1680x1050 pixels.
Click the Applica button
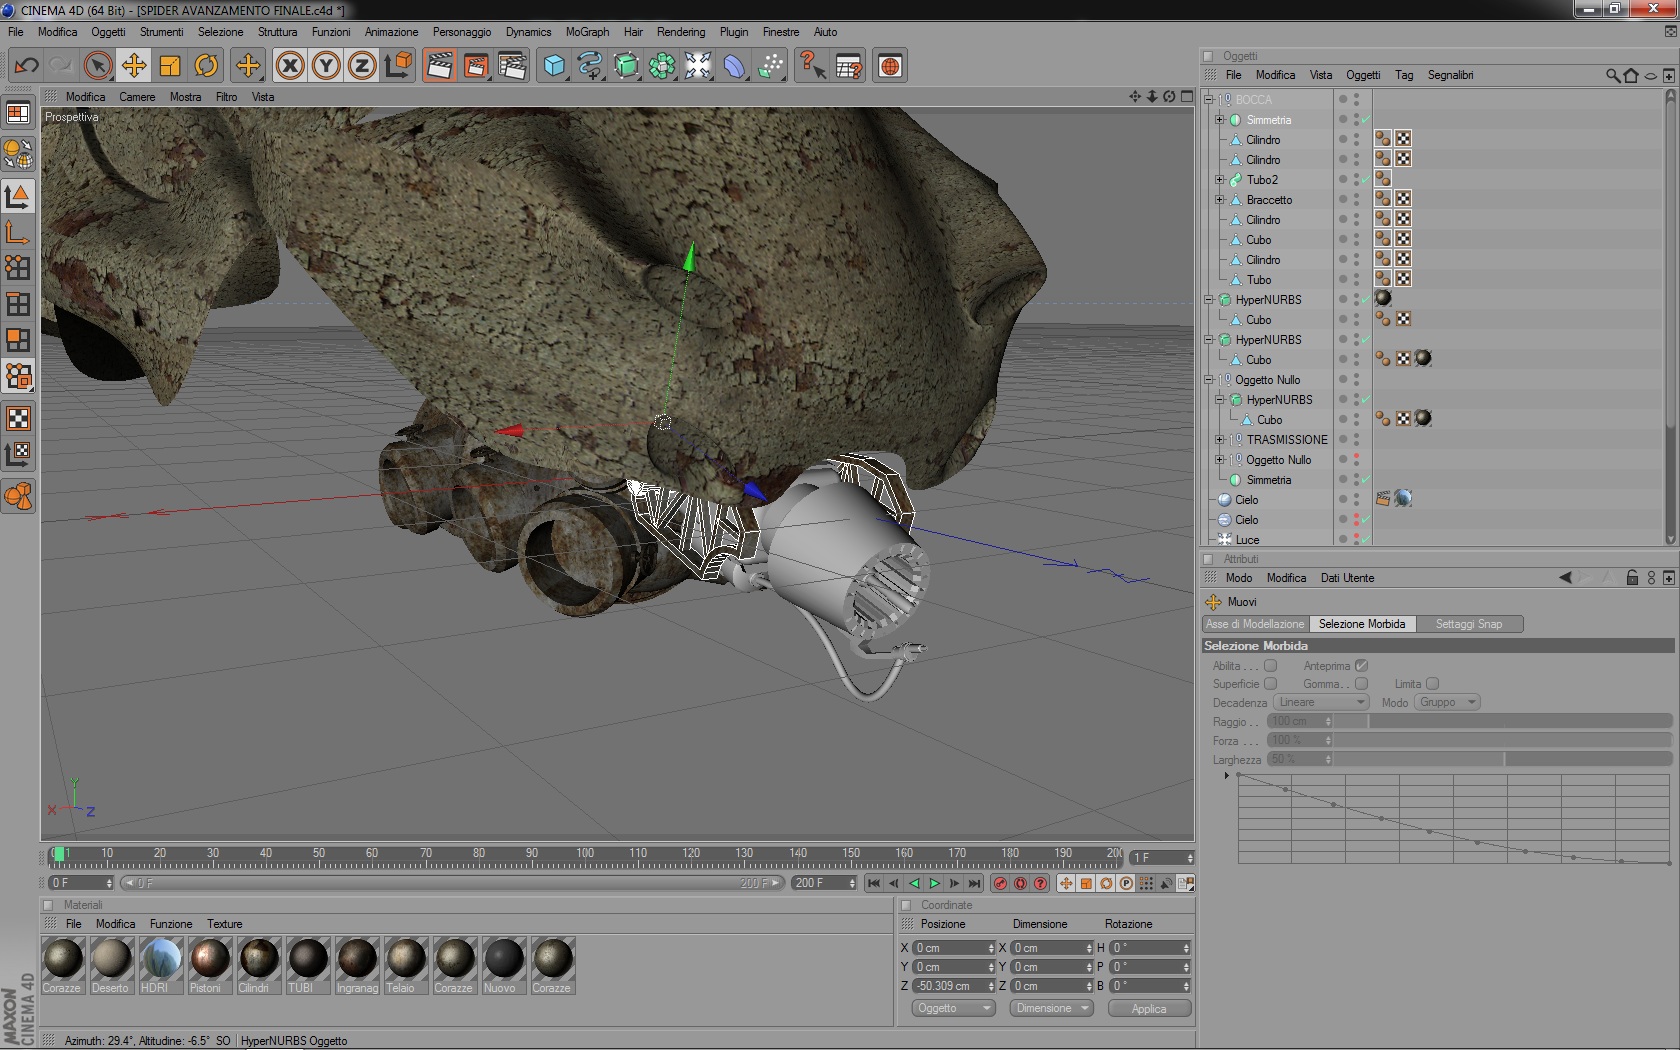[1149, 1008]
